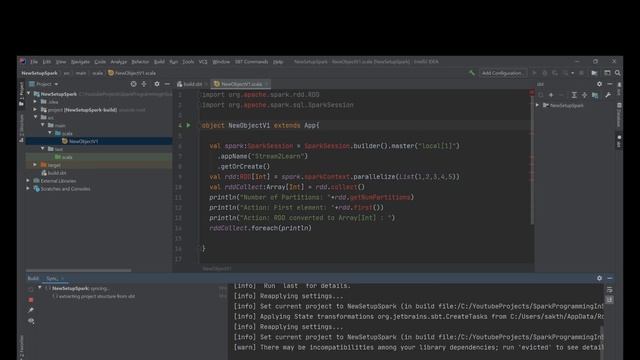The height and width of the screenshot is (360, 640).
Task: Open the Build menu
Action: coord(159,62)
